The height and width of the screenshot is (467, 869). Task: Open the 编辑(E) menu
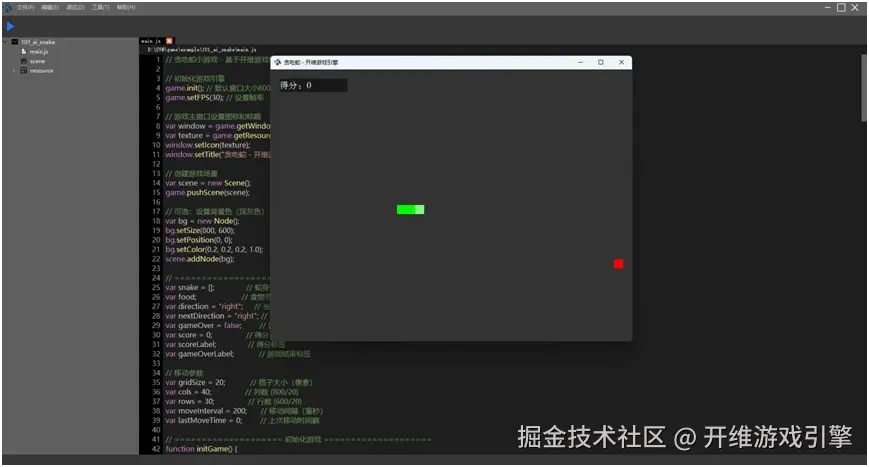(50, 7)
